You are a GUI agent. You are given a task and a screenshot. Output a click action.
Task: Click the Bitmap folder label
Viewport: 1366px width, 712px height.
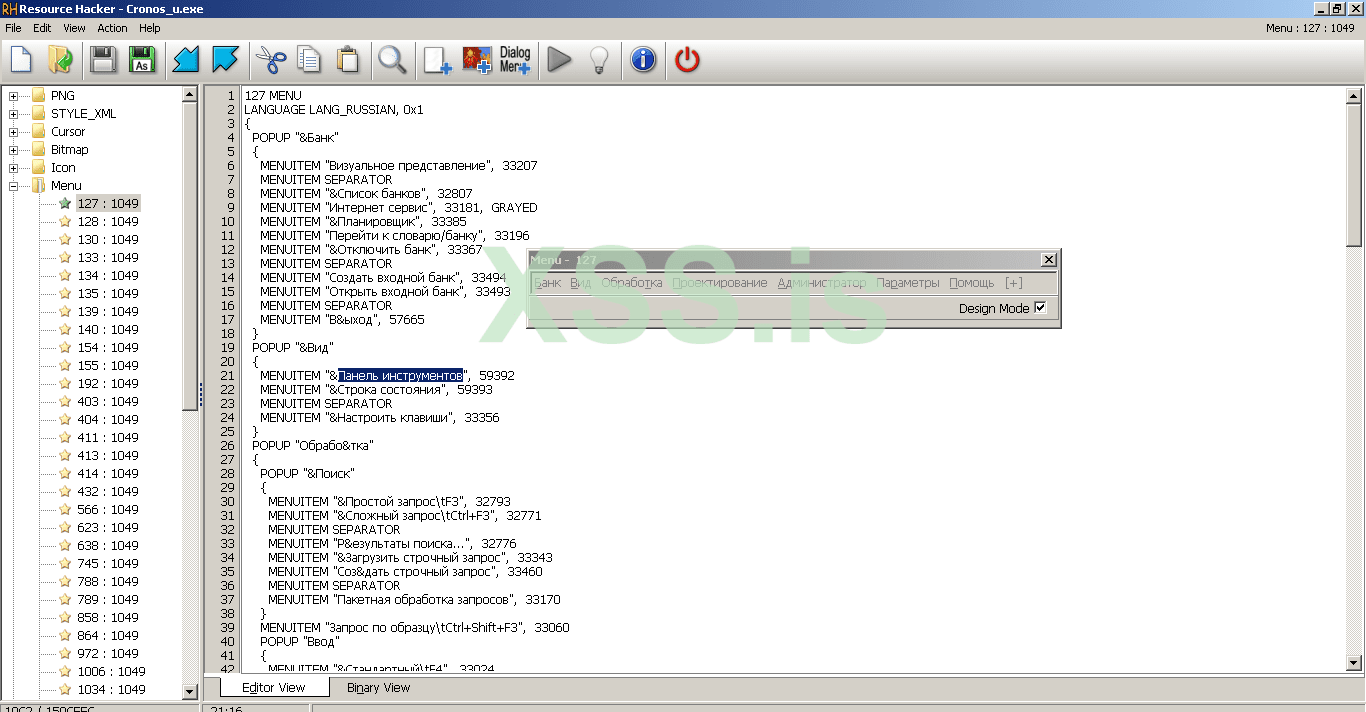[70, 150]
